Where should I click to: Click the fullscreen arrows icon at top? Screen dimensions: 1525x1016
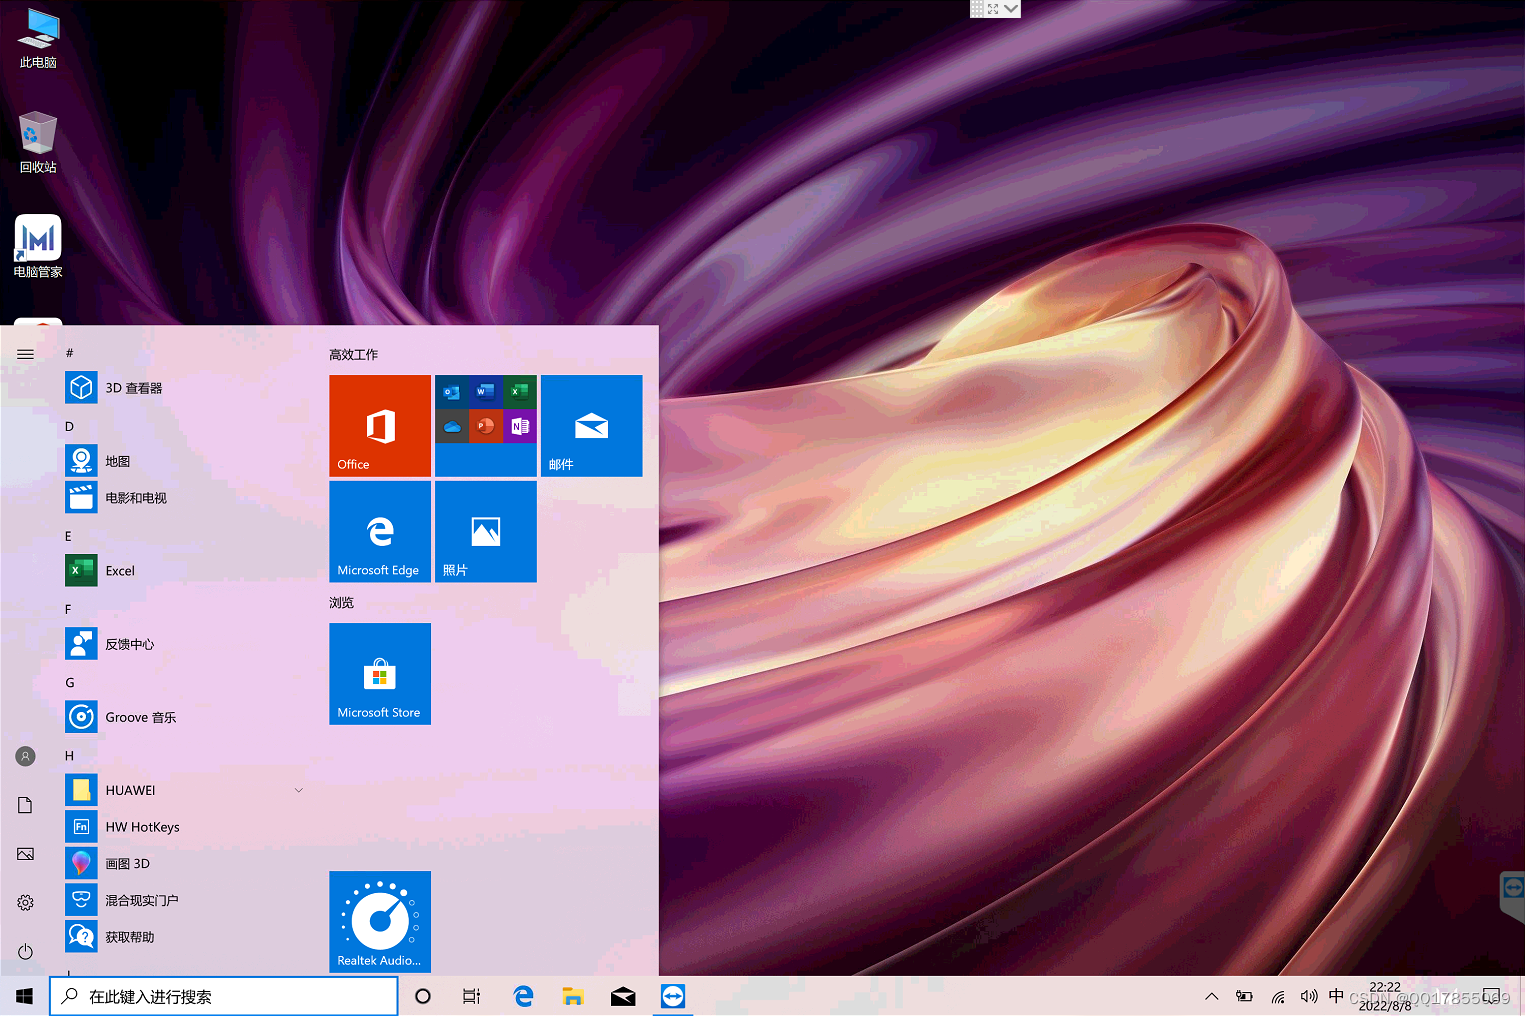coord(993,8)
